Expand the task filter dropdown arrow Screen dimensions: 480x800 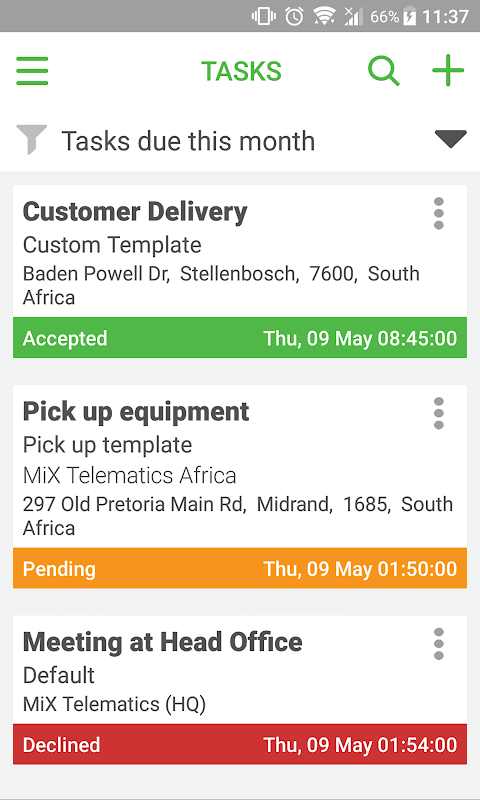point(451,139)
